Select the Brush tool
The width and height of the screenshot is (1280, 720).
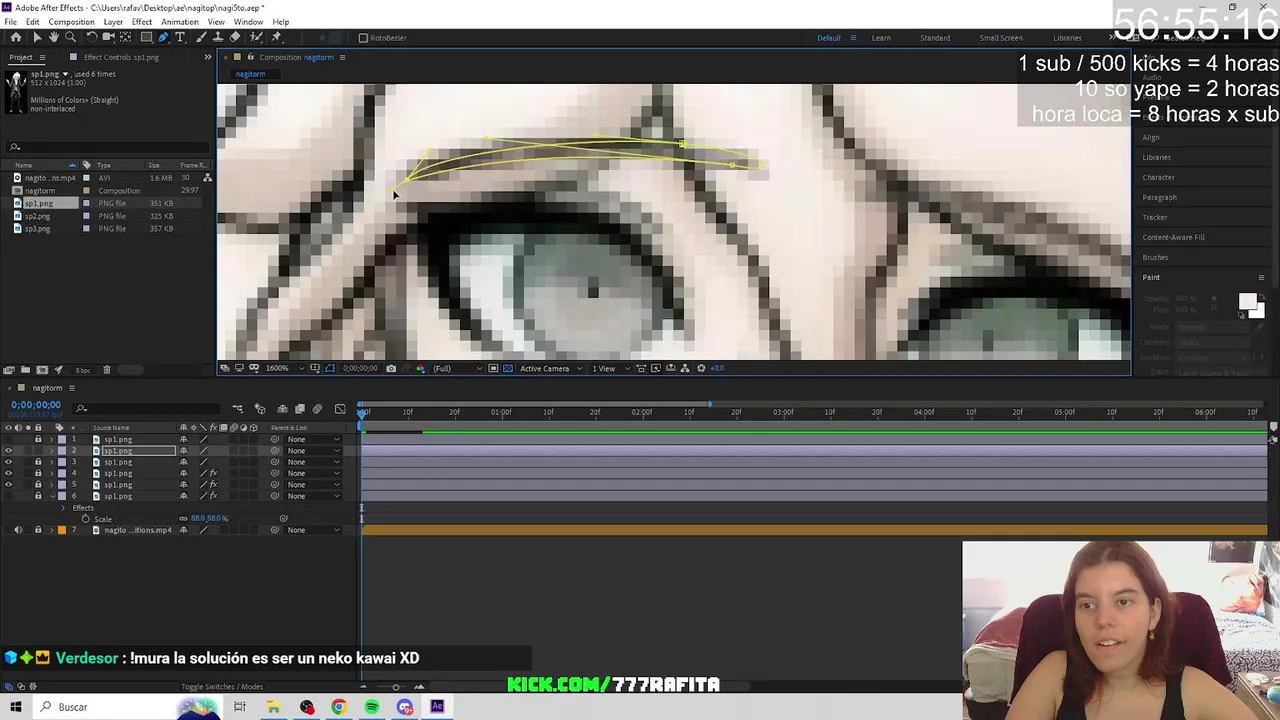202,37
